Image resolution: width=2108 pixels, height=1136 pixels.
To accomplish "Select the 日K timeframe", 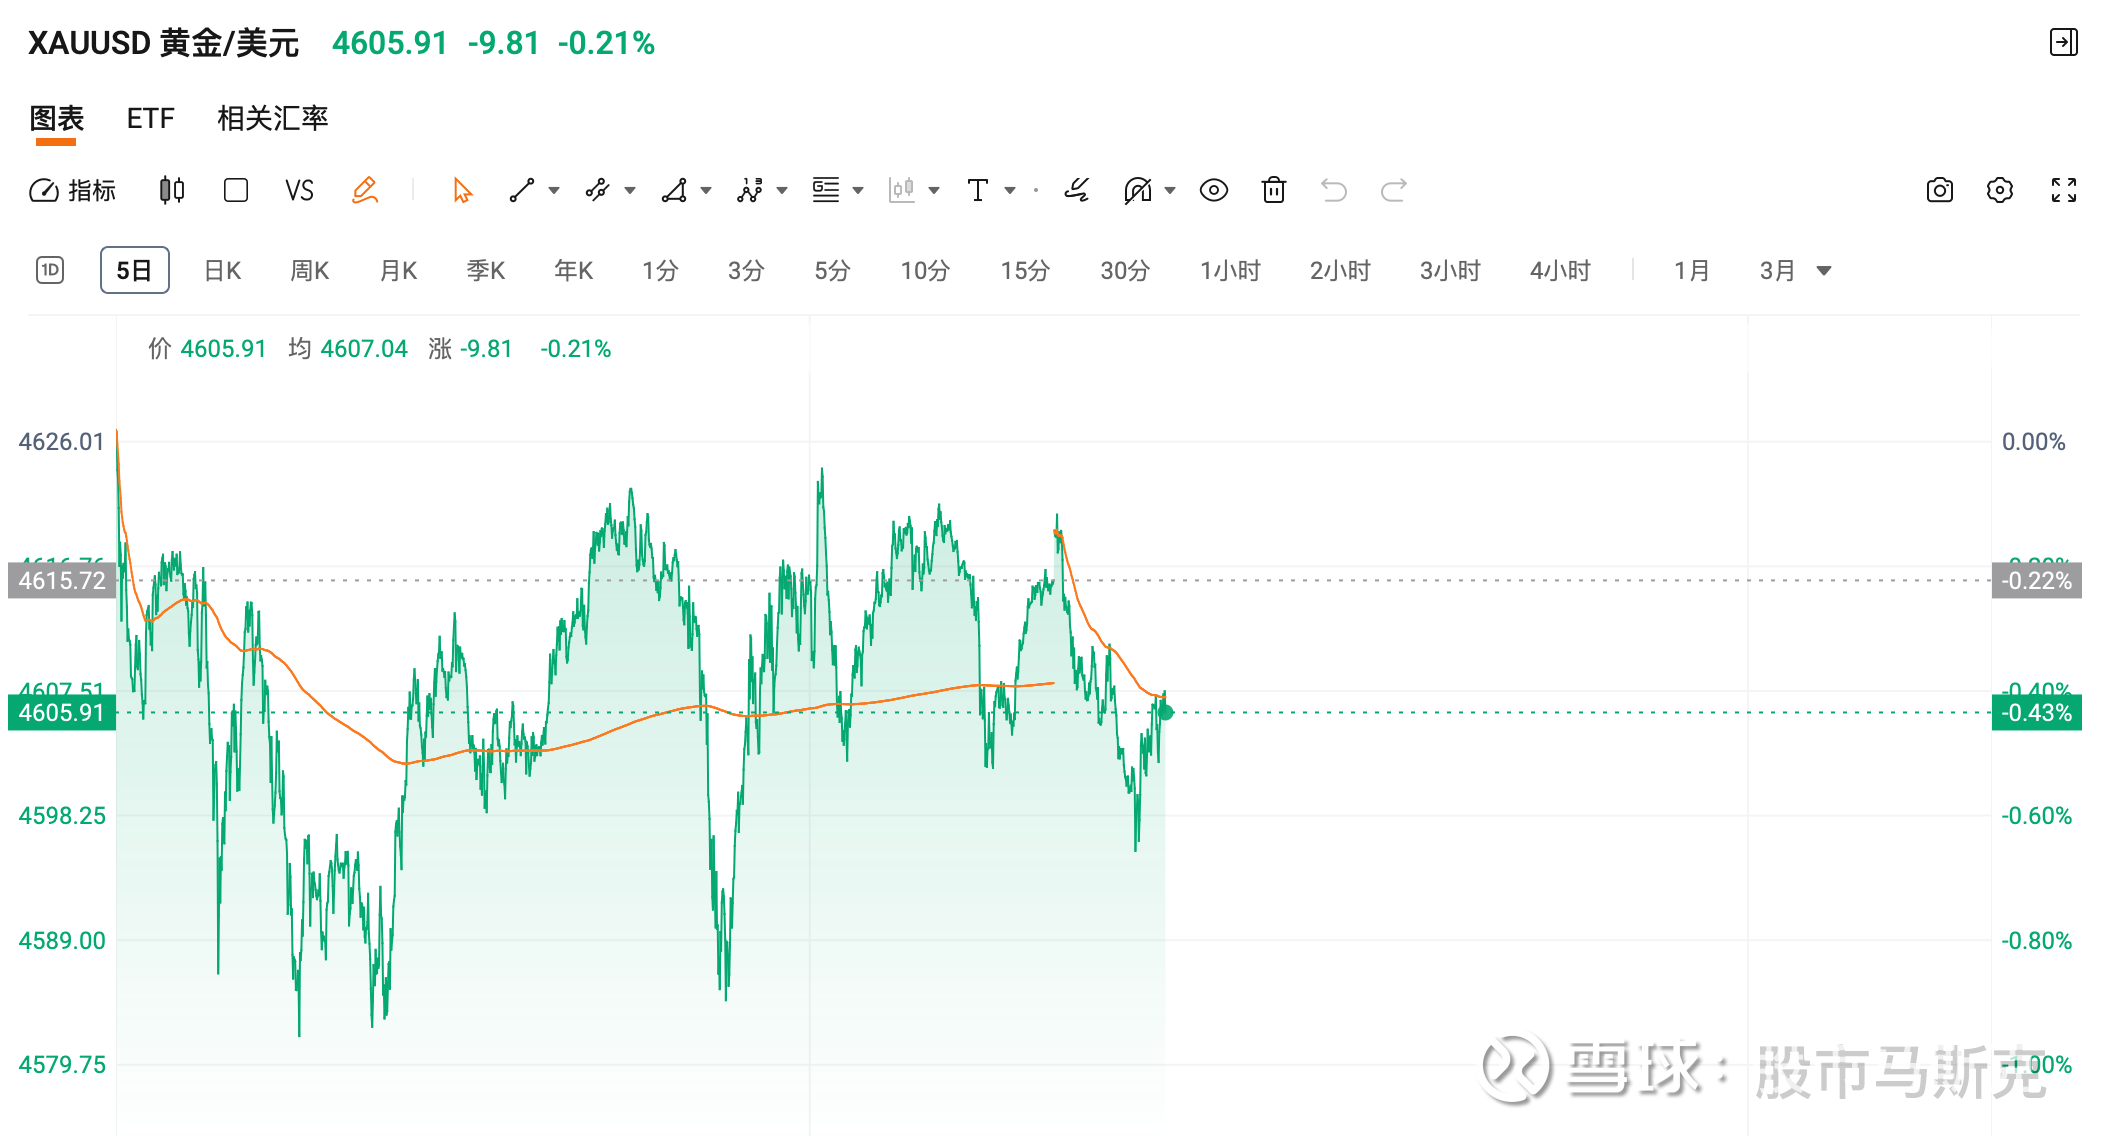I will (222, 270).
